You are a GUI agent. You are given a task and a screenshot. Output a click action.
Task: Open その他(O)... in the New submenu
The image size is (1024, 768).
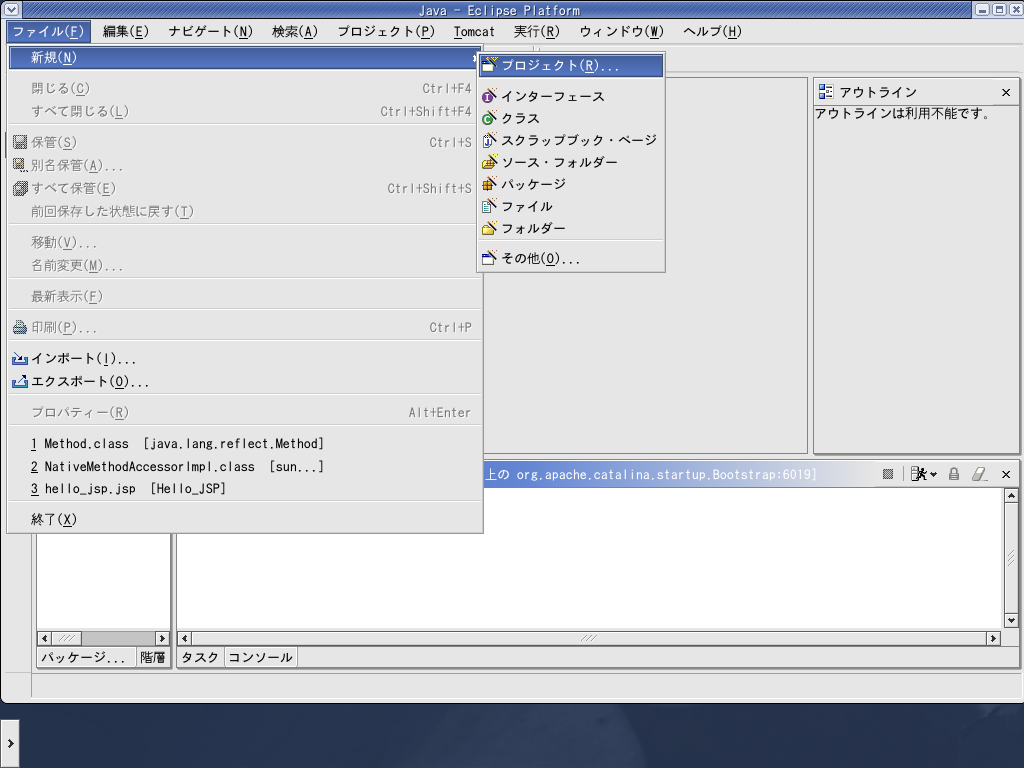point(571,259)
